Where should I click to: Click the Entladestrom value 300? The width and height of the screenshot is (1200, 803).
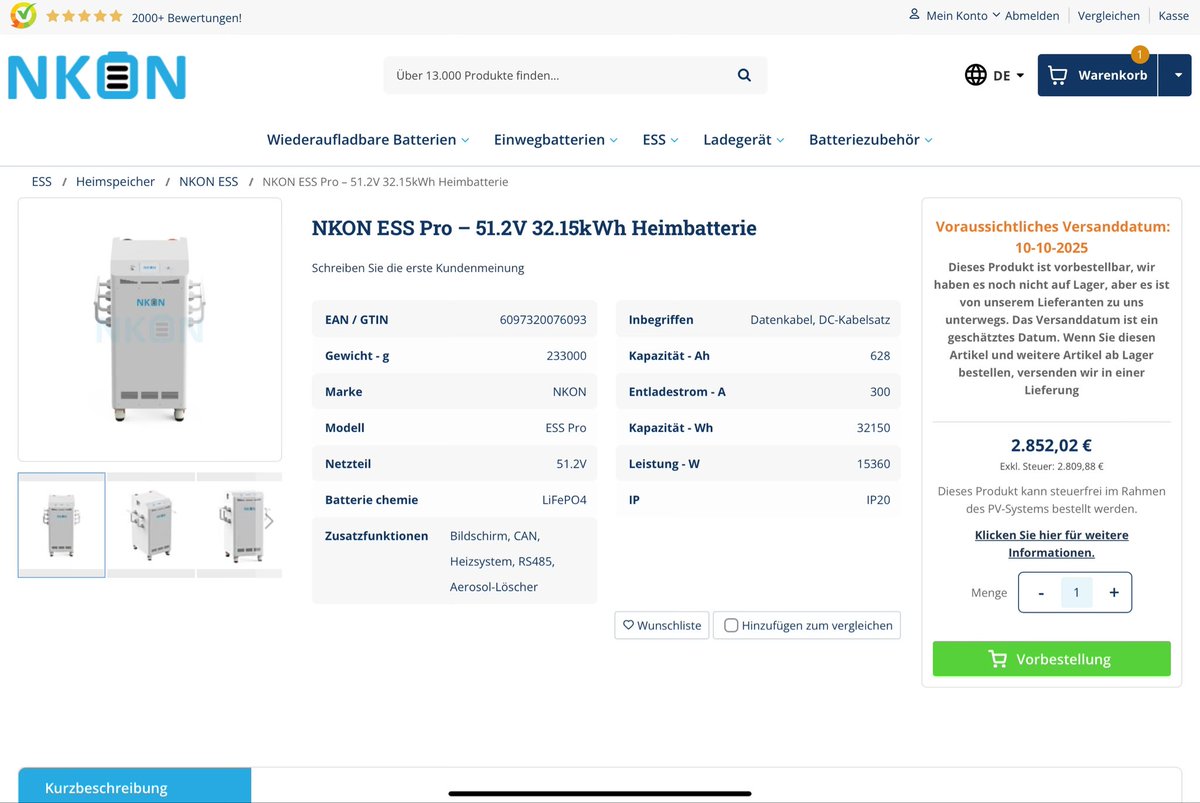click(880, 392)
